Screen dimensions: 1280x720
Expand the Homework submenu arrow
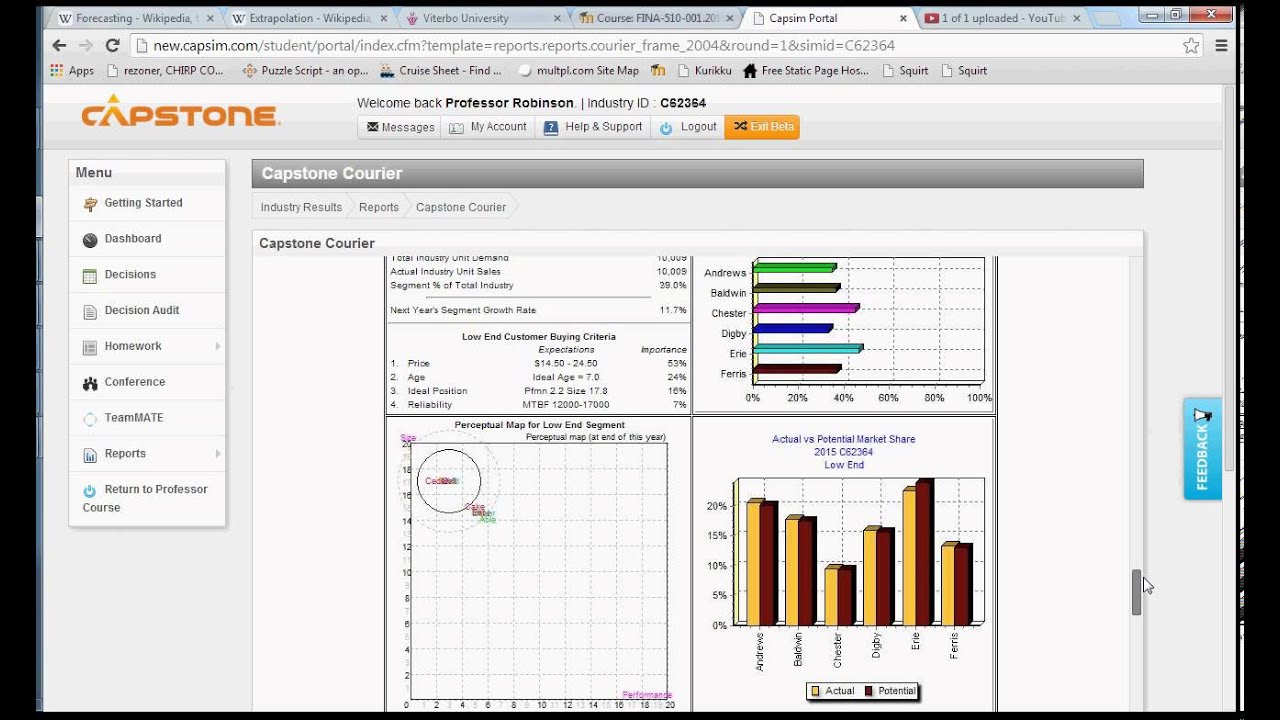pos(217,346)
